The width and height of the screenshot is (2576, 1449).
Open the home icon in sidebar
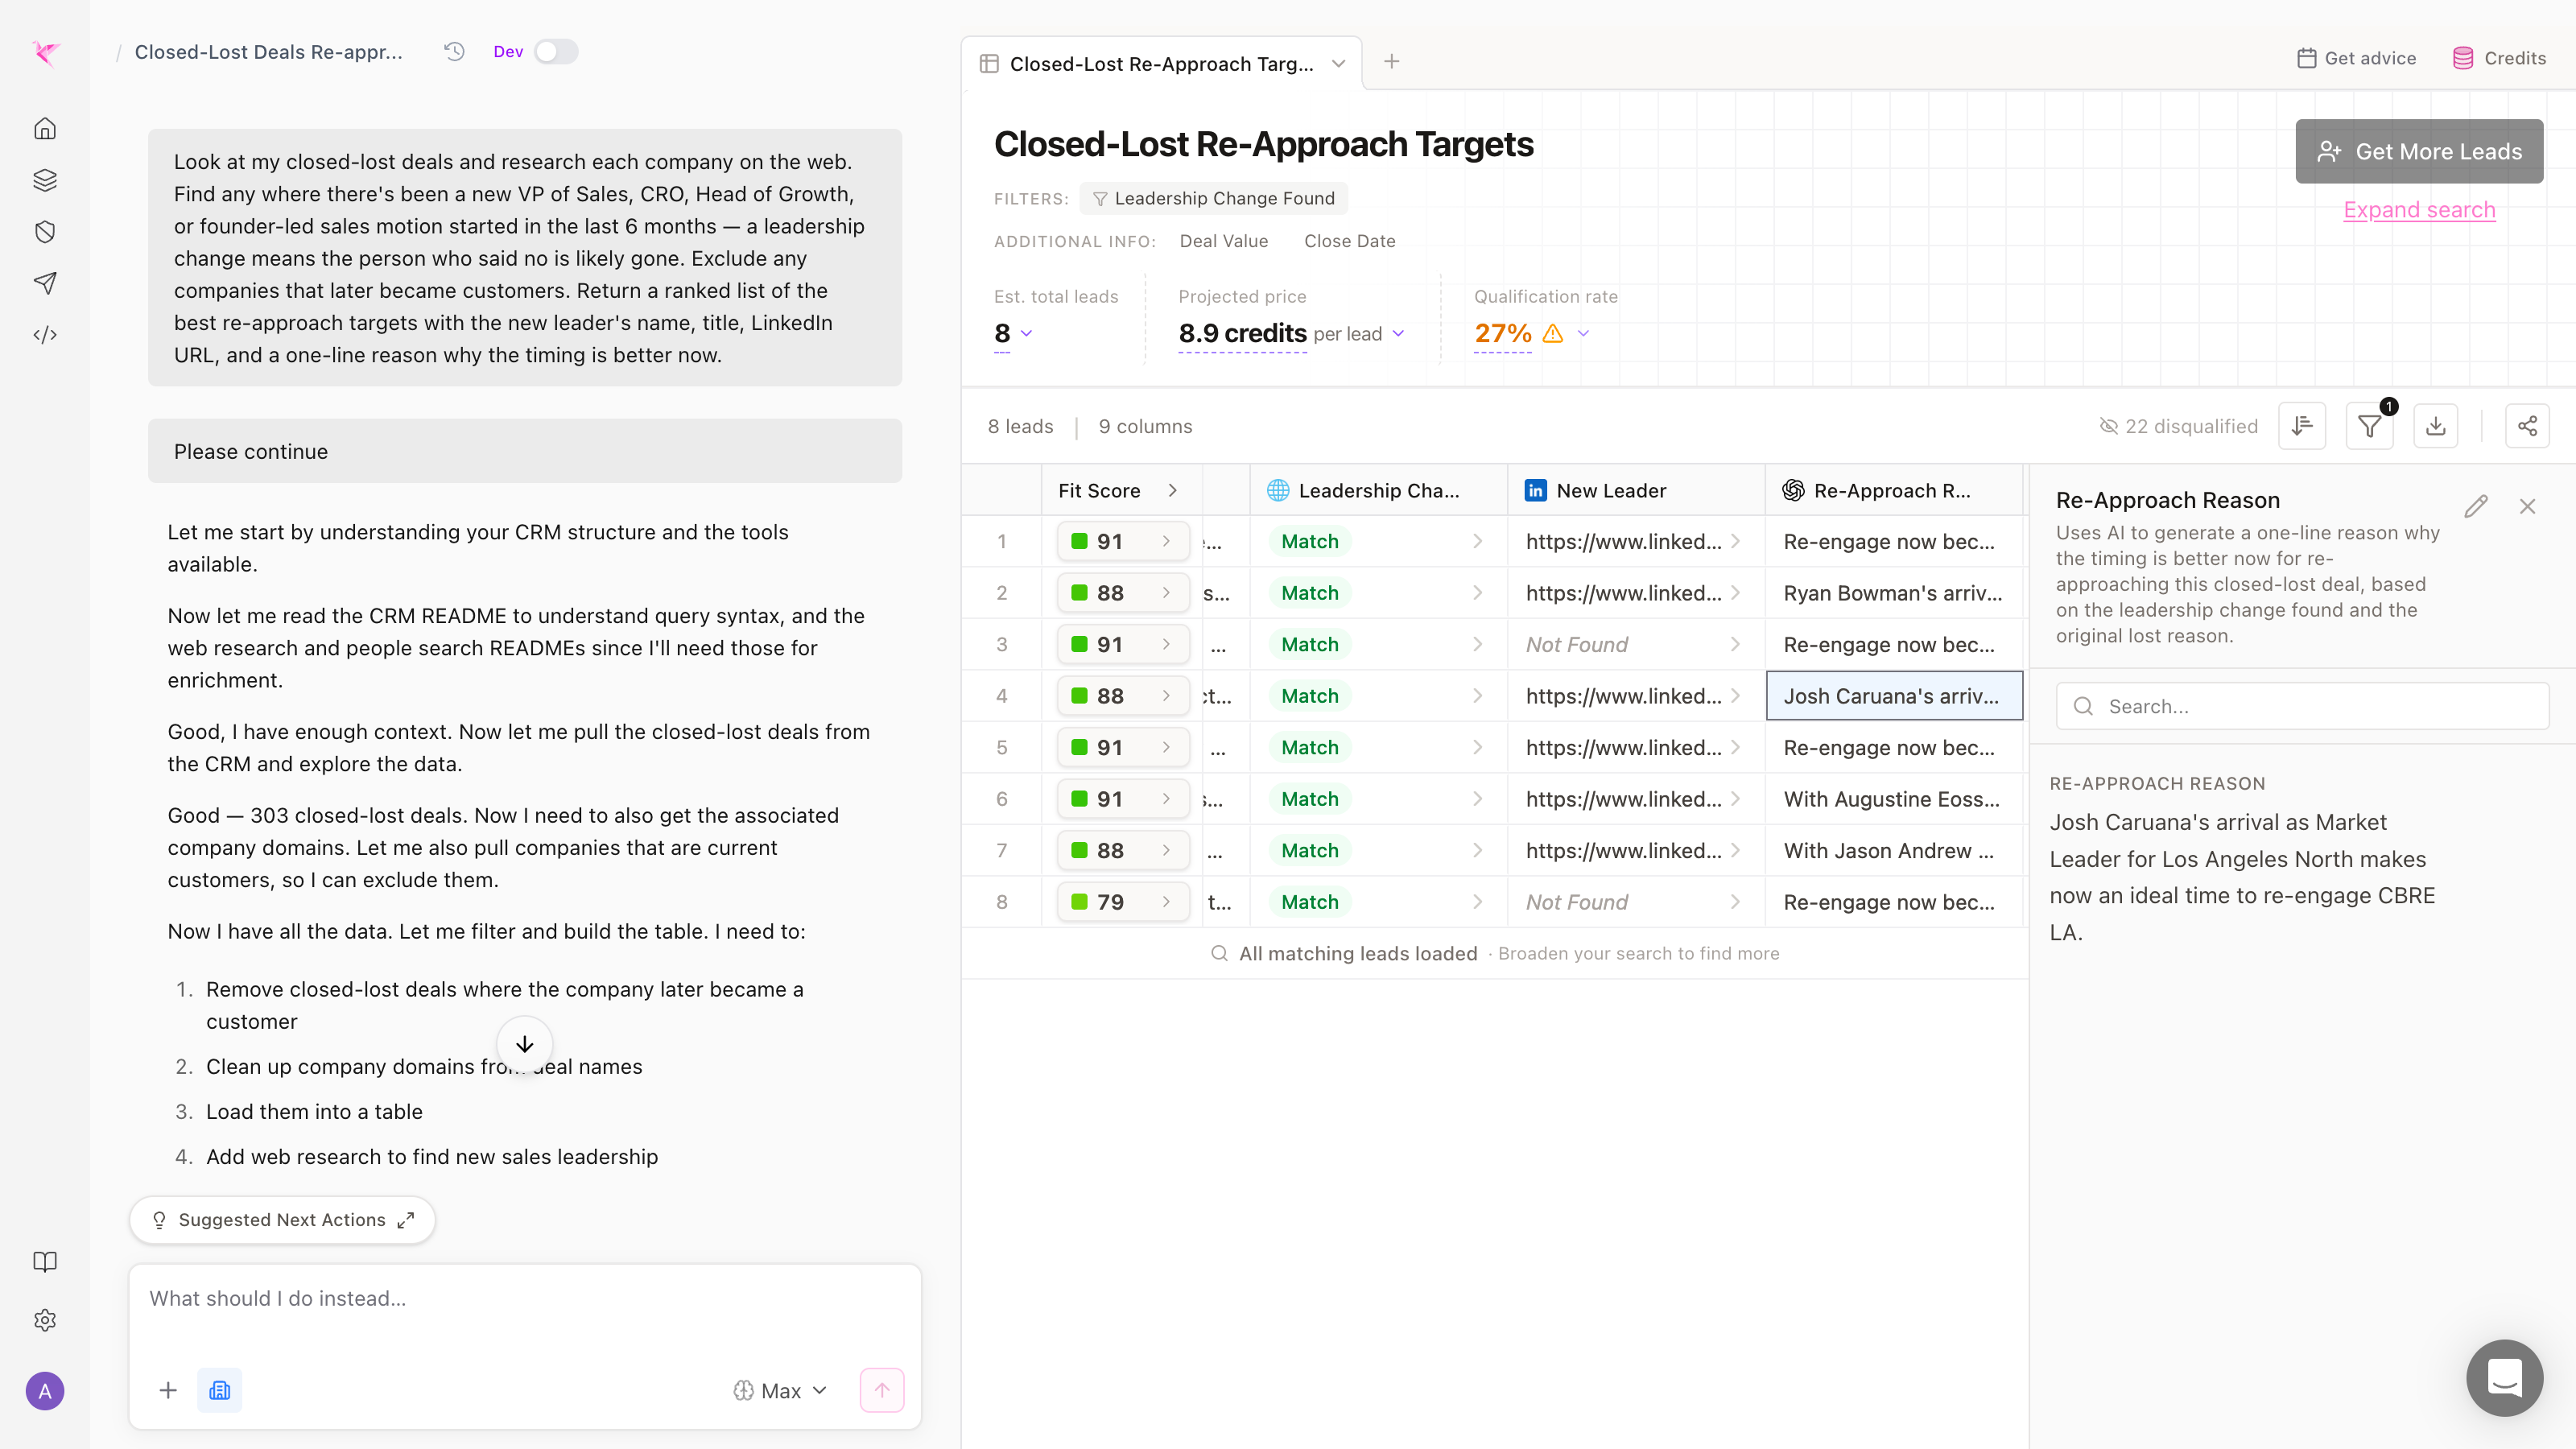click(x=45, y=129)
